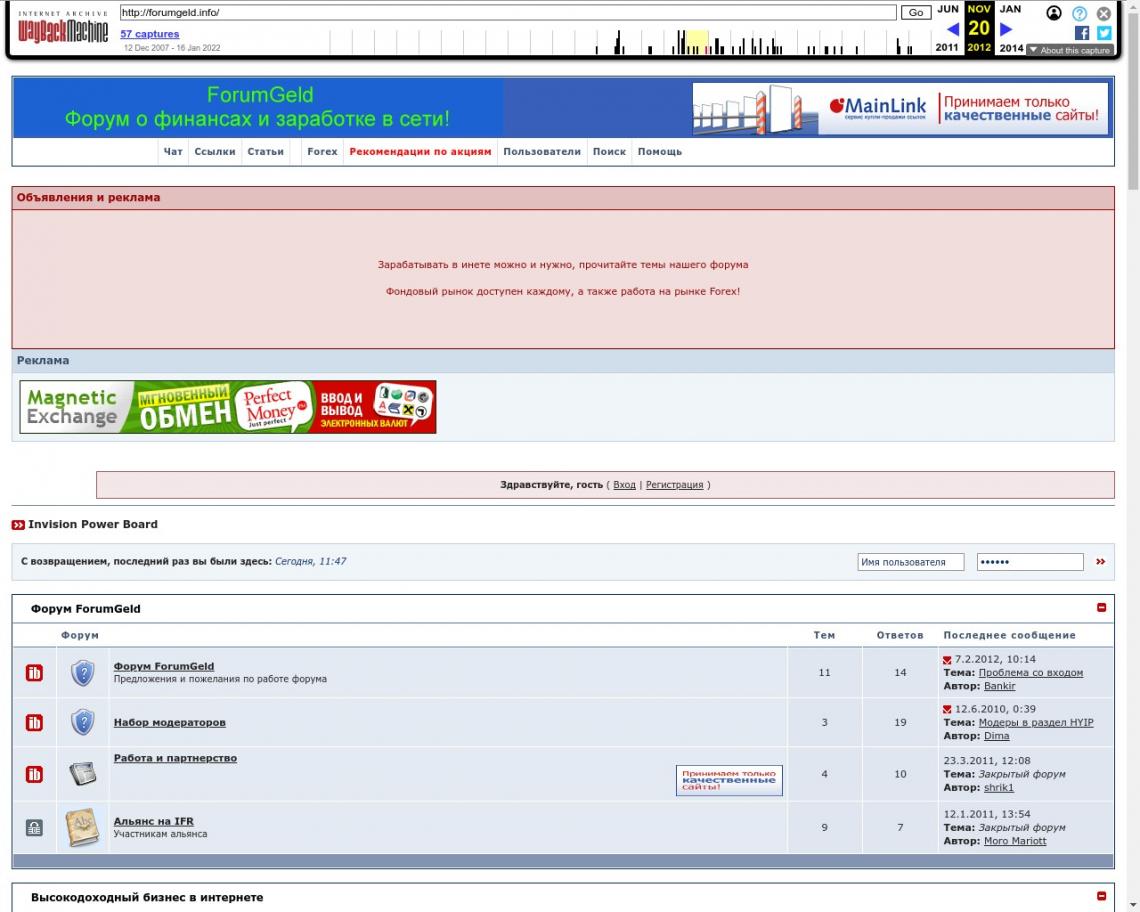The width and height of the screenshot is (1140, 912).
Task: Open Ссылки menu item
Action: (x=214, y=152)
